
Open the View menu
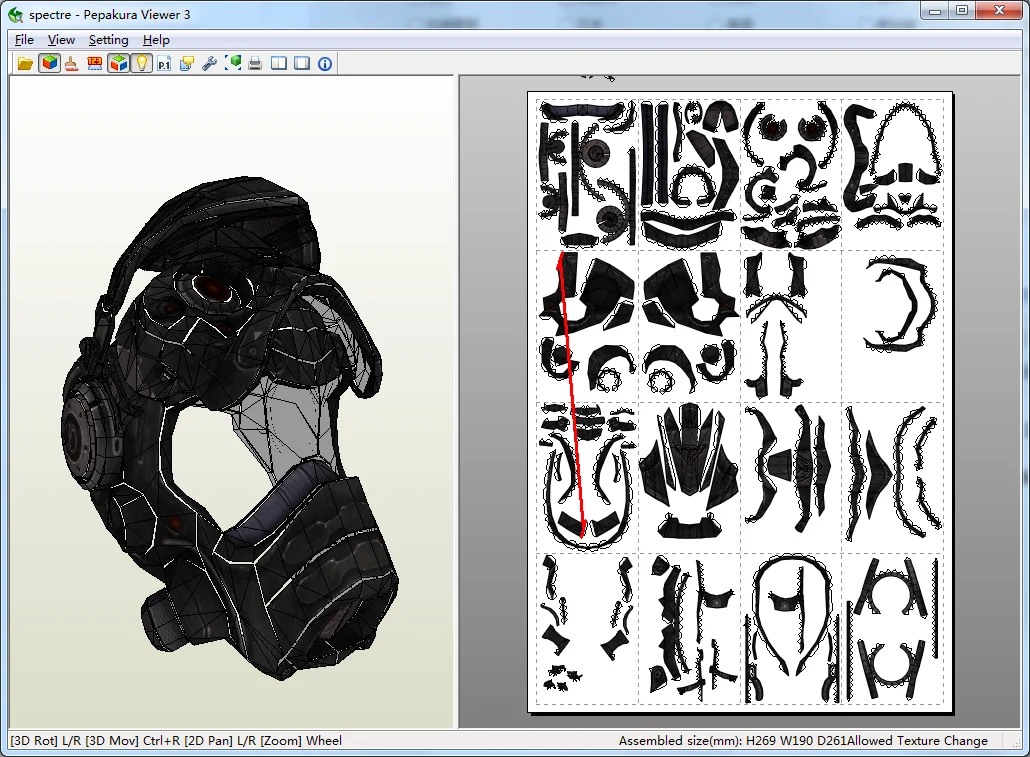pyautogui.click(x=61, y=40)
